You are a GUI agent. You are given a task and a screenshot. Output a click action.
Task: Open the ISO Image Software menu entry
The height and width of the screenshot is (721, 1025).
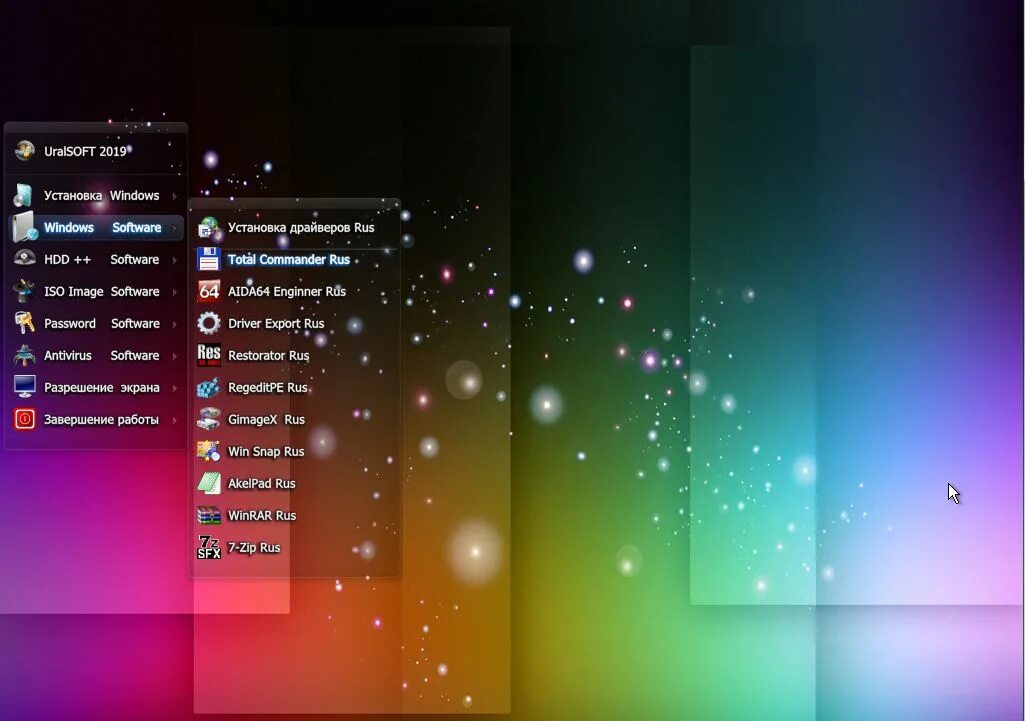pyautogui.click(x=96, y=292)
